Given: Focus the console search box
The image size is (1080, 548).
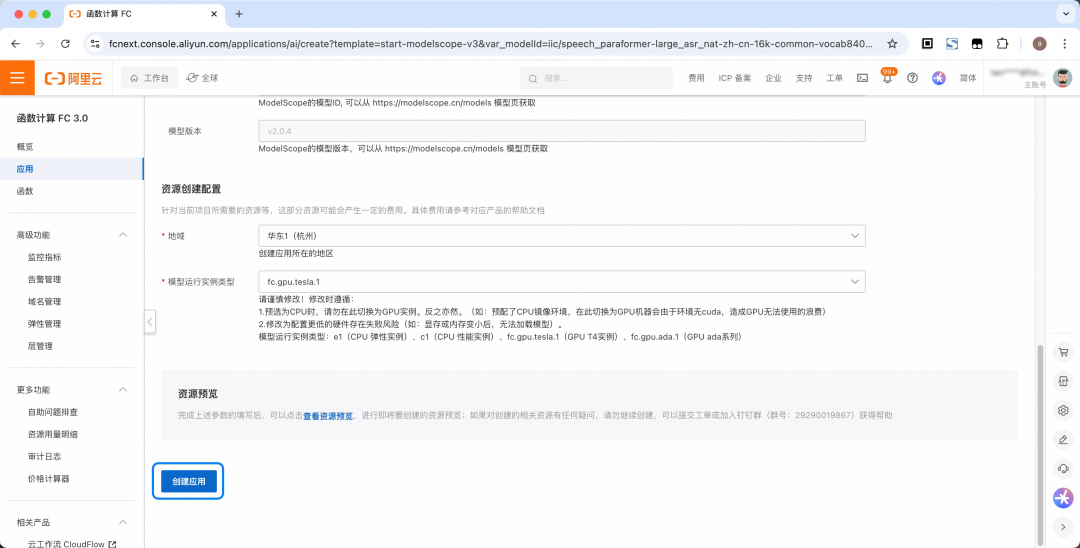Looking at the screenshot, I should [x=596, y=78].
